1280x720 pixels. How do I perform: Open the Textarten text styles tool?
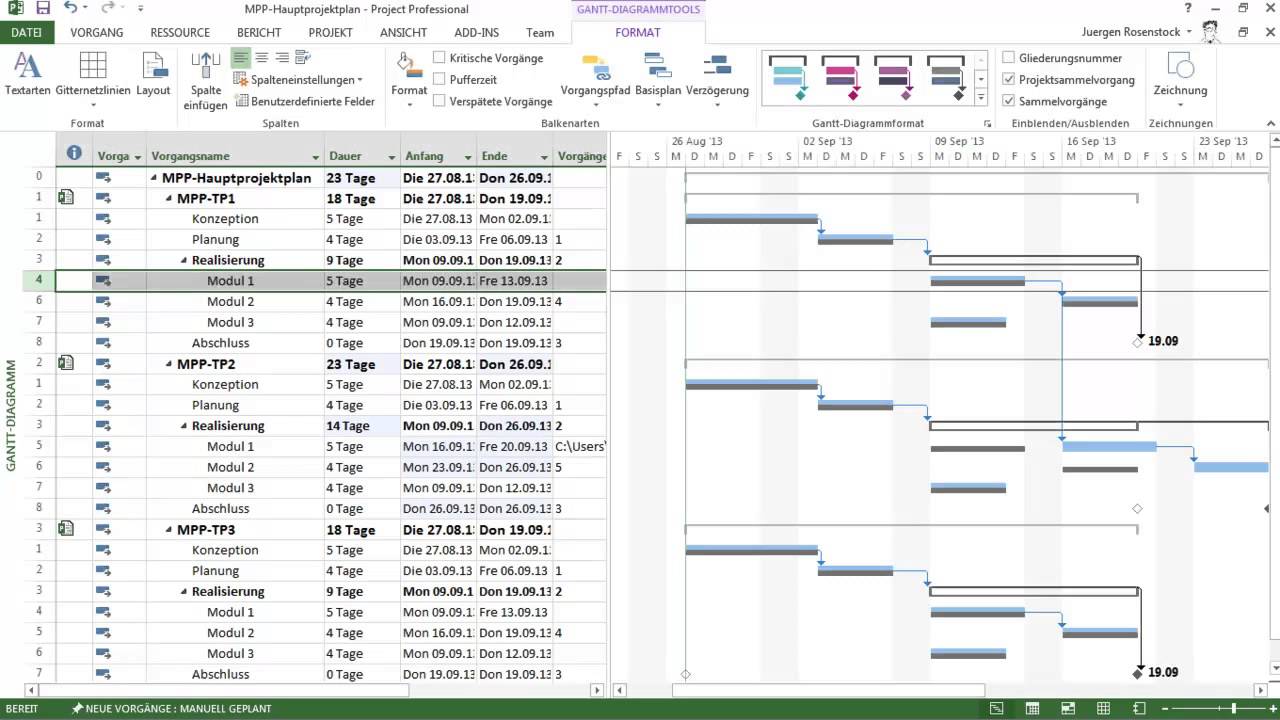[27, 74]
